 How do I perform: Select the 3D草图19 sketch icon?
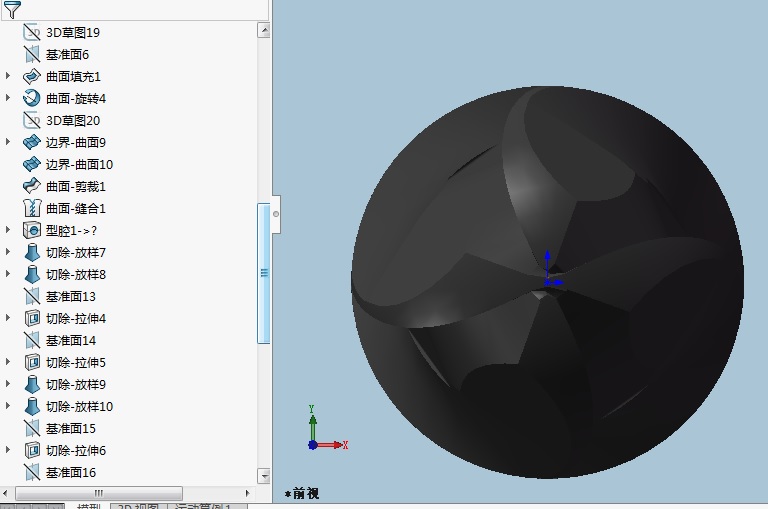32,32
